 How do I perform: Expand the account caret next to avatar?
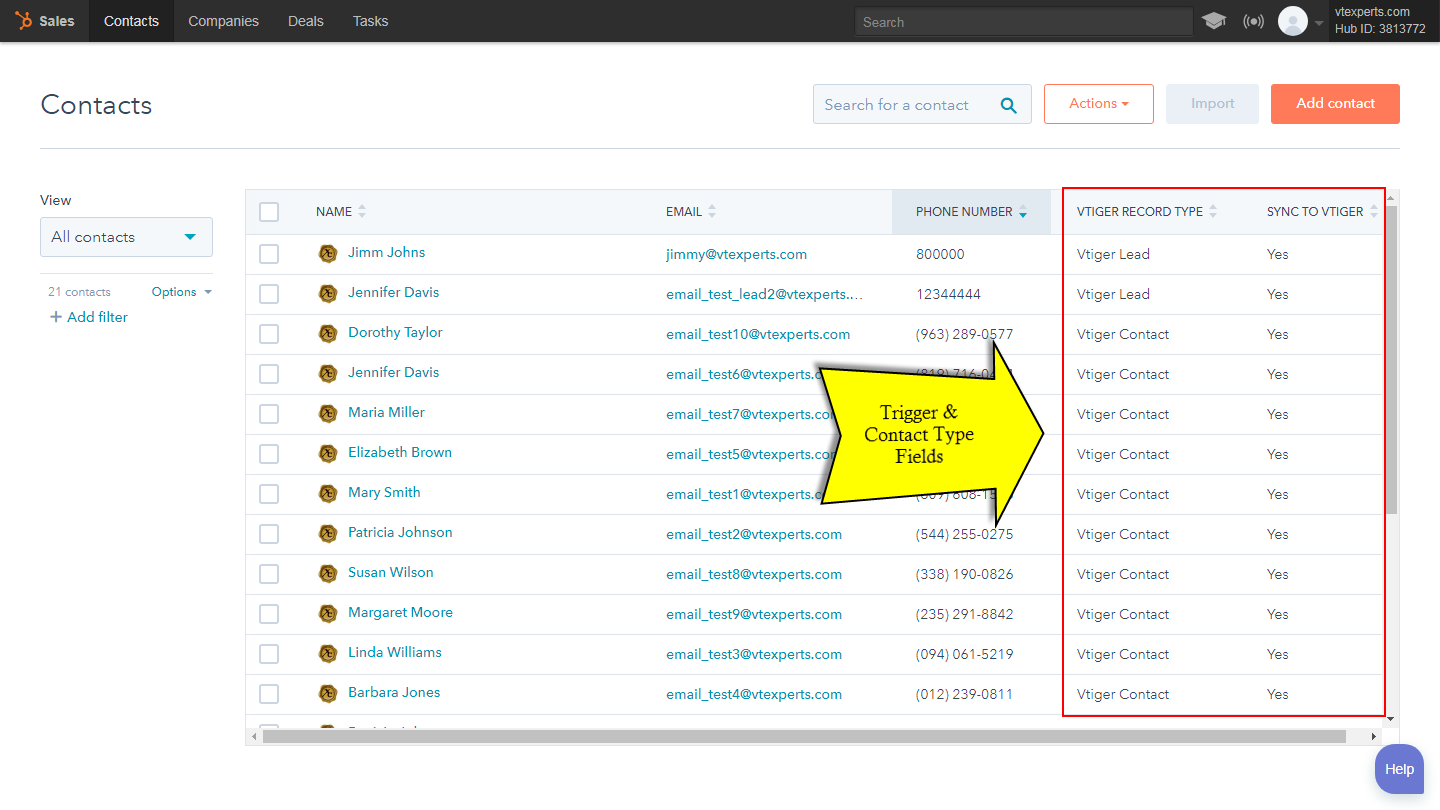coord(1319,22)
